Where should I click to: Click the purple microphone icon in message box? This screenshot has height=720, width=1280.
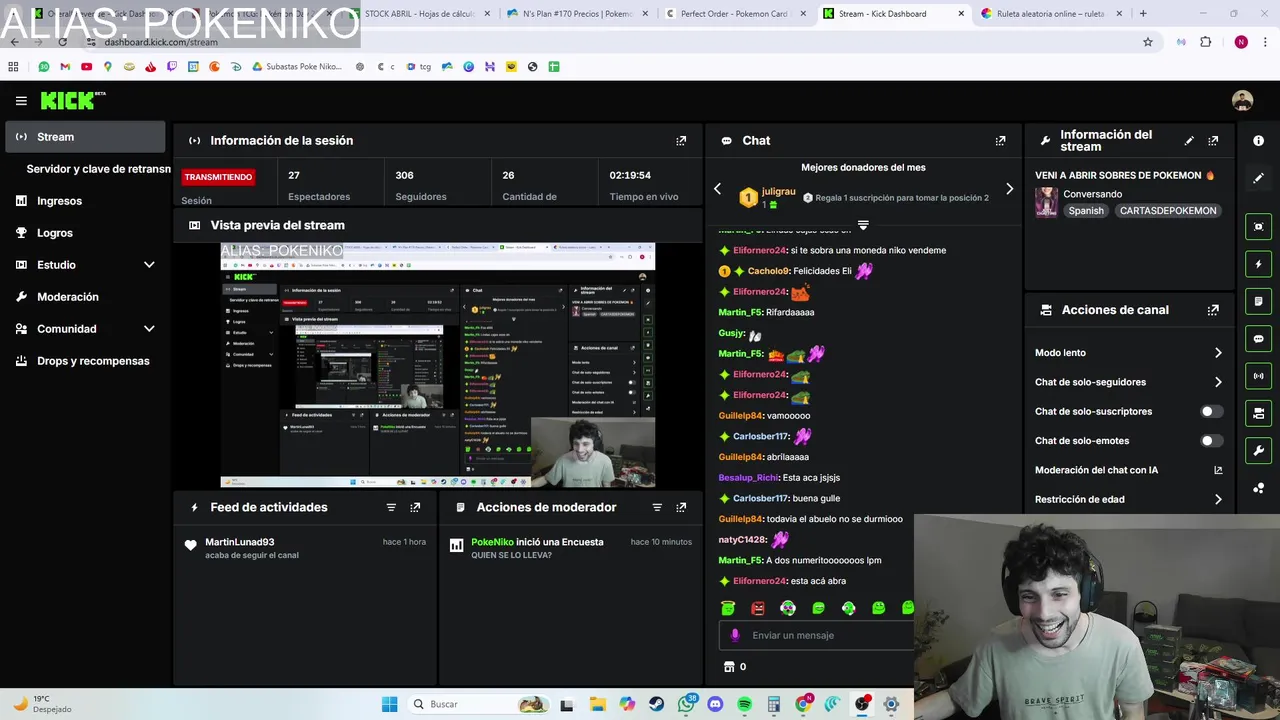point(735,635)
